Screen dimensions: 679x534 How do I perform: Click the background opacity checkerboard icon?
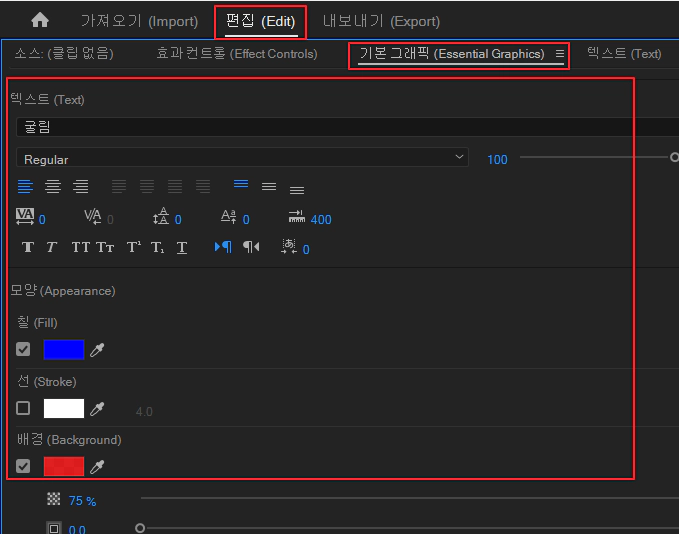coord(54,499)
